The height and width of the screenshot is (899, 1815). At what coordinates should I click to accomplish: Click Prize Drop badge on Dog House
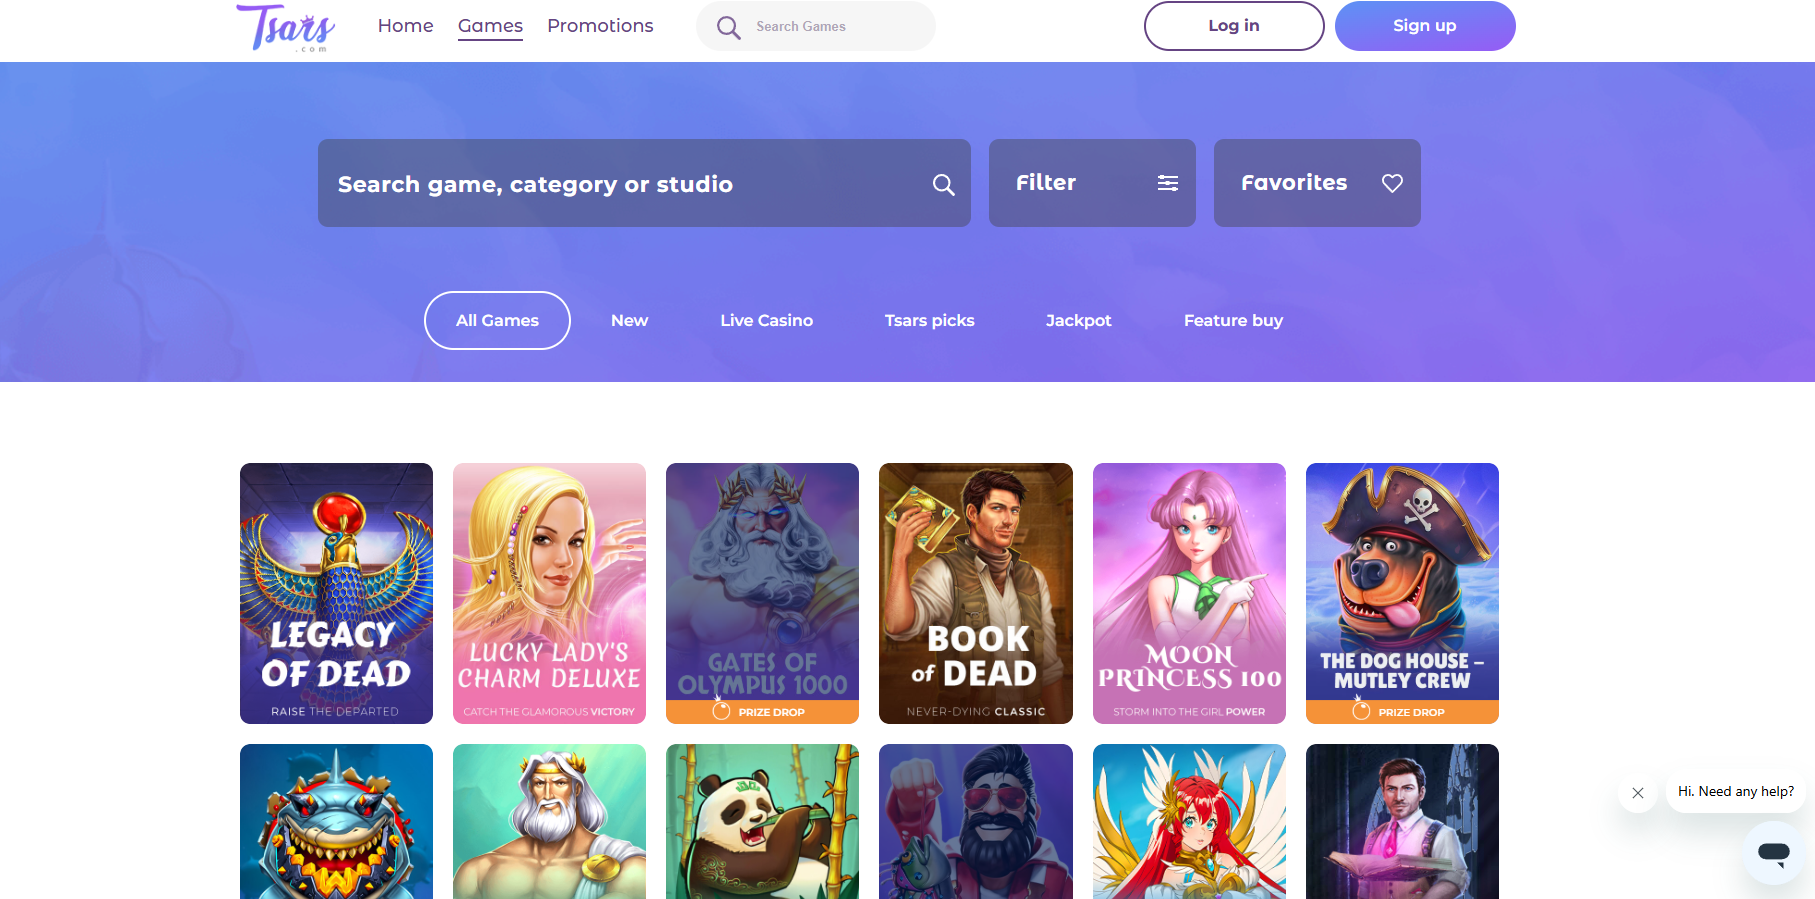pyautogui.click(x=1402, y=711)
